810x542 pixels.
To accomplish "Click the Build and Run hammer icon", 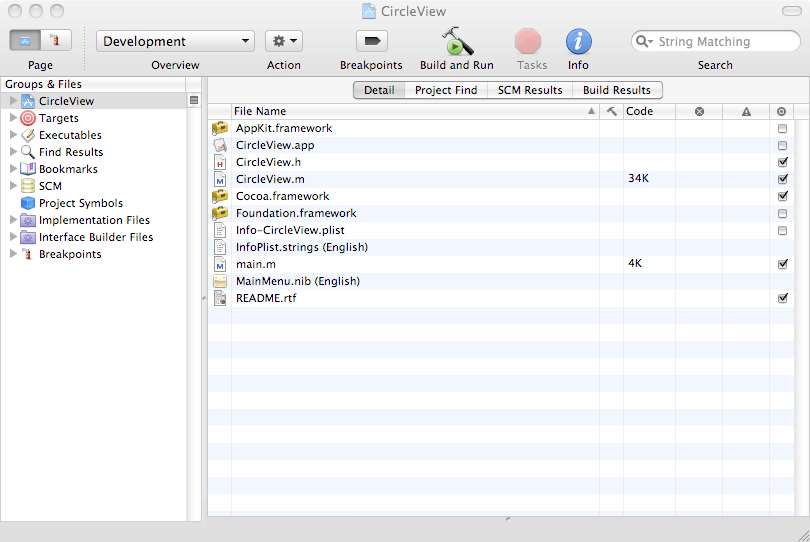I will click(457, 42).
